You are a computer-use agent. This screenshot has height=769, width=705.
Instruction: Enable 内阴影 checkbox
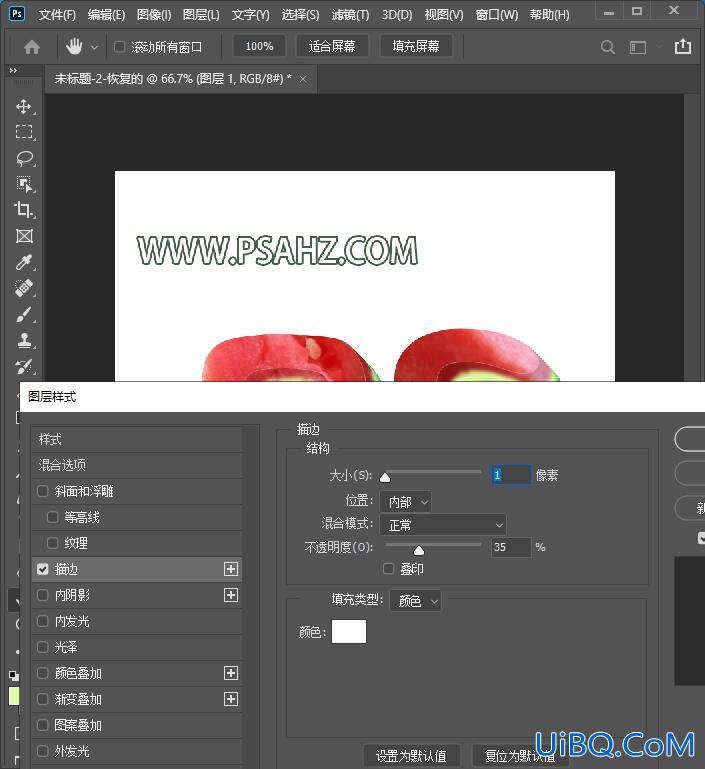43,595
